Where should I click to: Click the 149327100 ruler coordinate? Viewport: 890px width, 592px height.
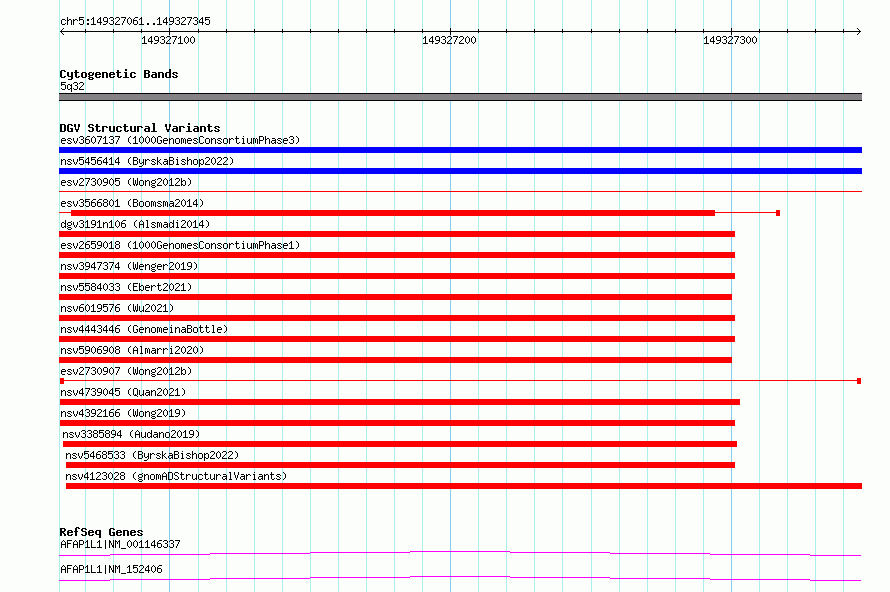tap(168, 40)
